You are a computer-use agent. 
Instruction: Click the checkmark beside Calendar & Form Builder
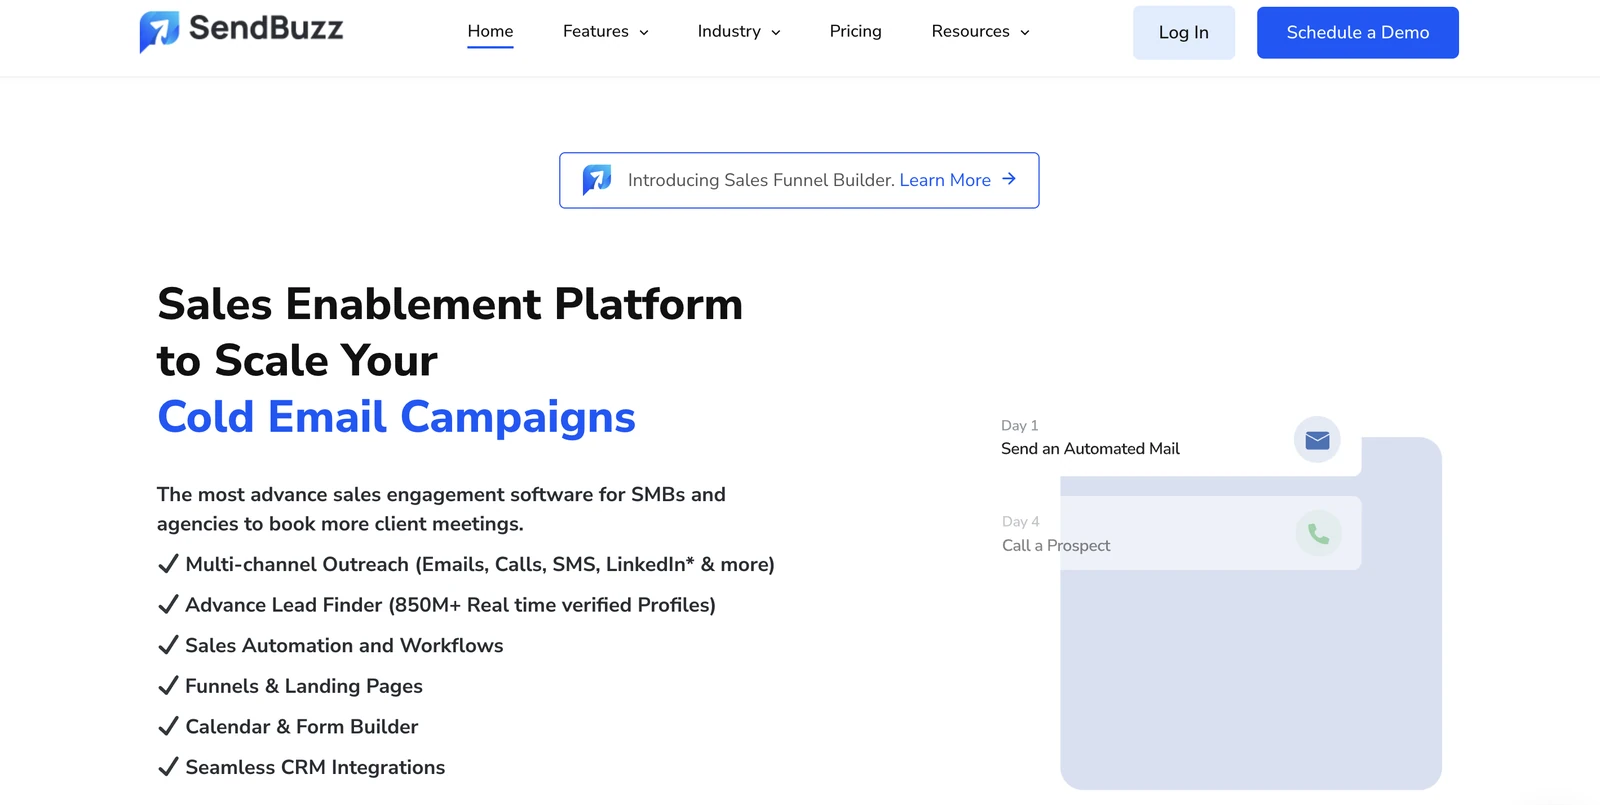[168, 726]
